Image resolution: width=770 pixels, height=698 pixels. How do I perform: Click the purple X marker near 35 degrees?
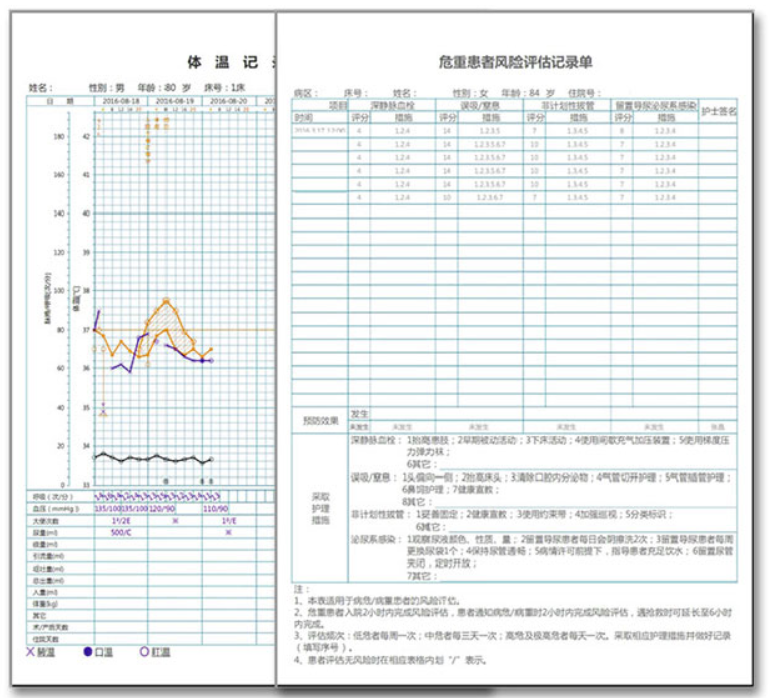point(103,413)
